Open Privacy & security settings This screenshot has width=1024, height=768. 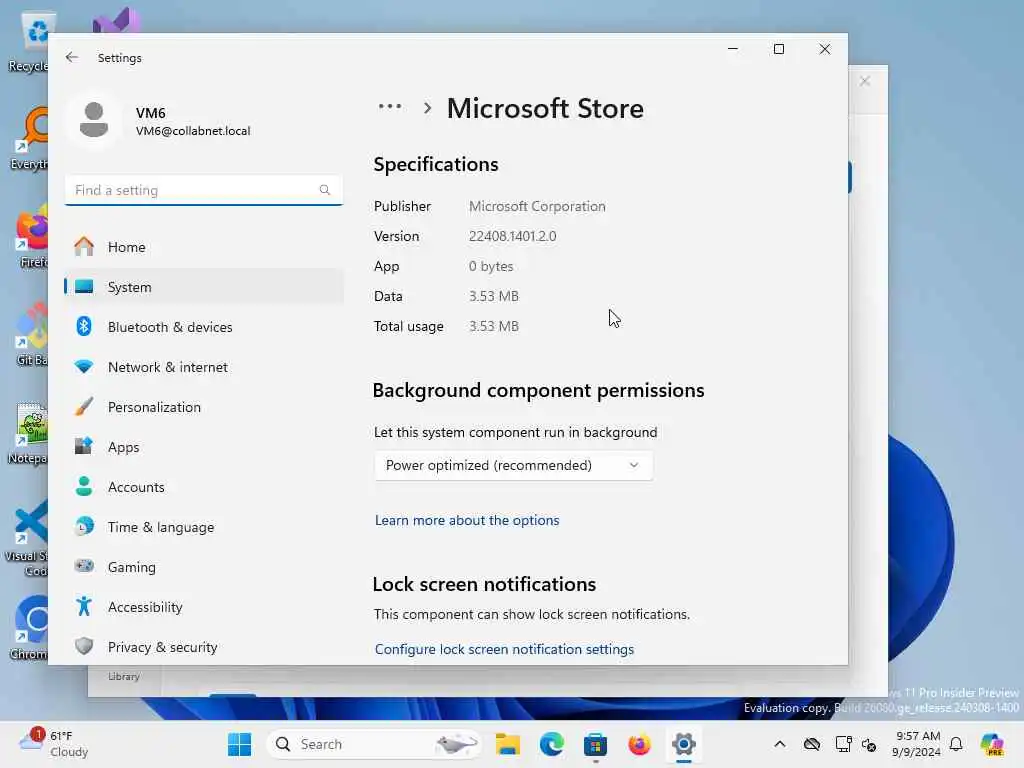coord(204,647)
